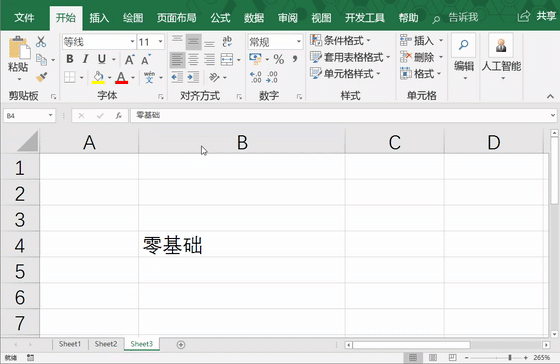Switch to 公式 tab
The image size is (560, 364).
(x=220, y=18)
